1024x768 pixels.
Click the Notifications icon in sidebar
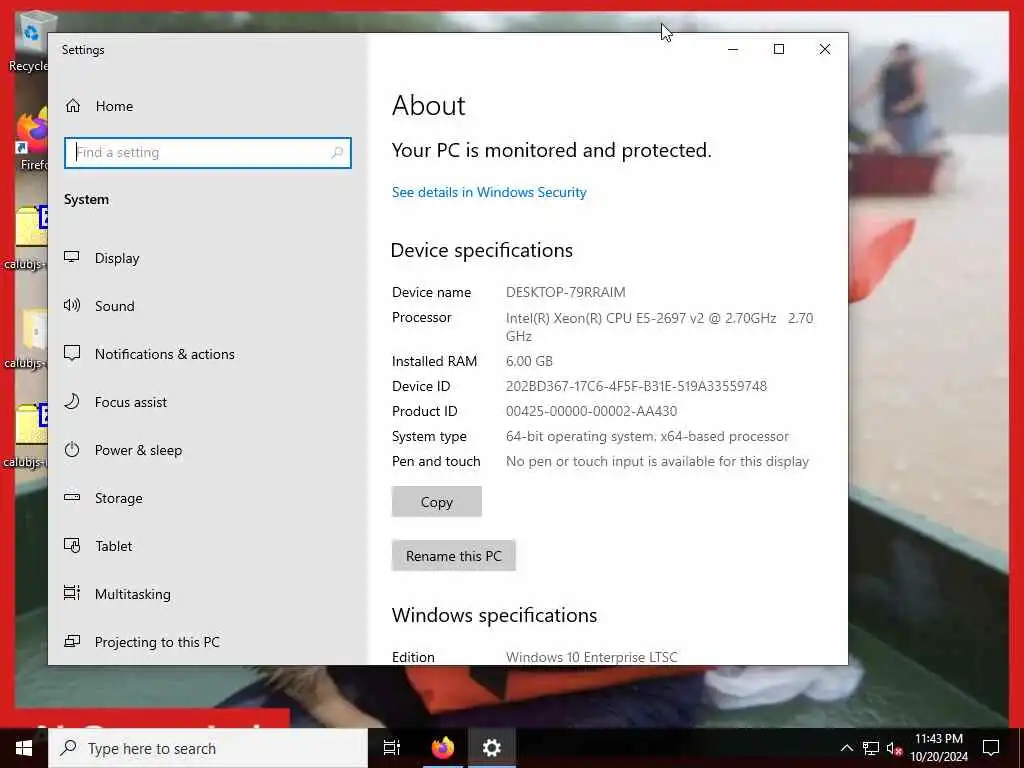(72, 353)
